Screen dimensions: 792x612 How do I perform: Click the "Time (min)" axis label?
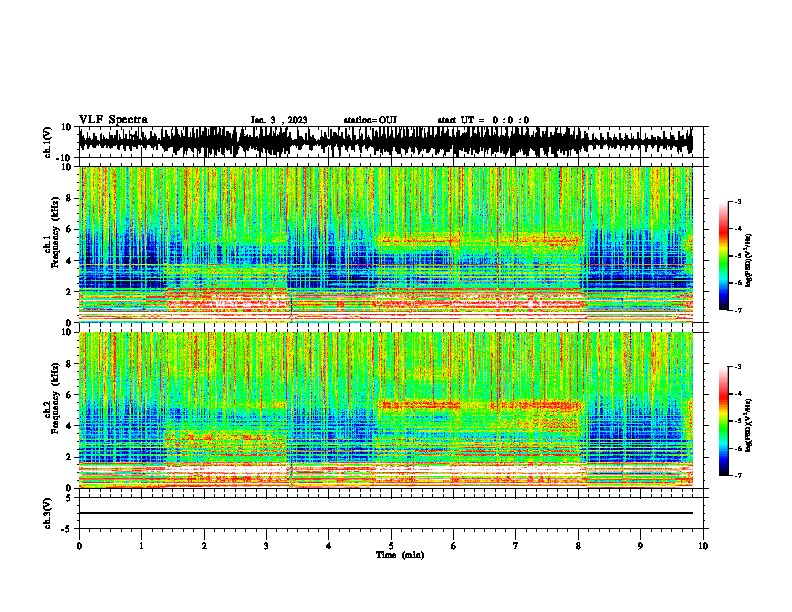point(400,555)
